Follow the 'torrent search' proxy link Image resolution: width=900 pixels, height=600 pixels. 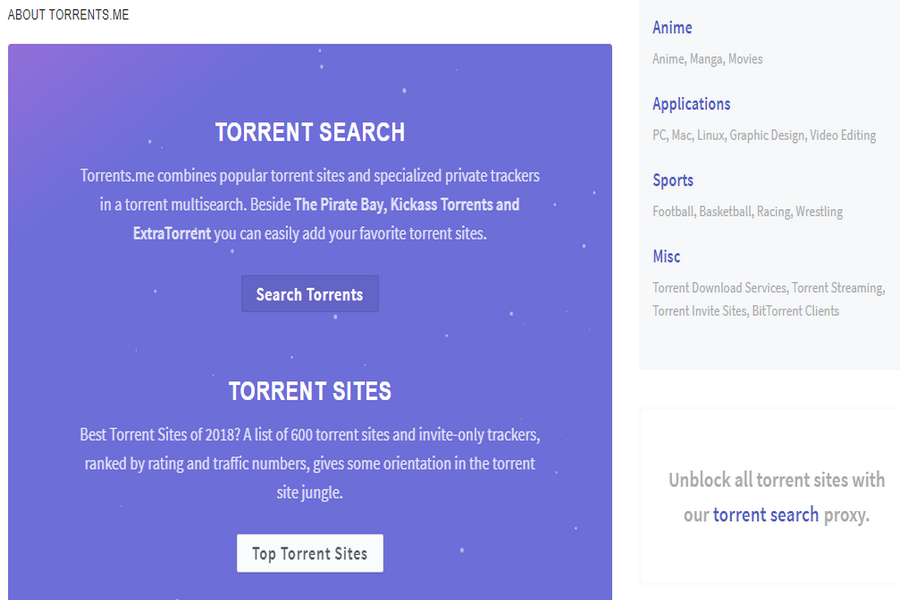pos(766,514)
